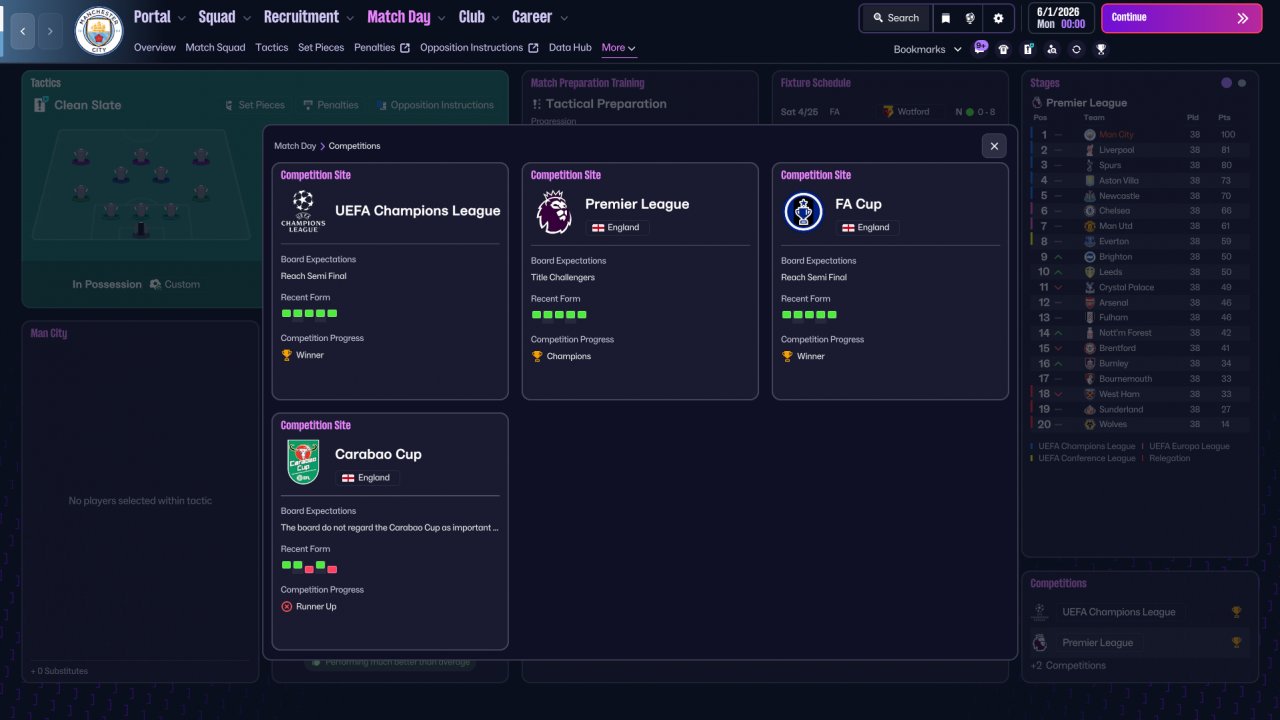The width and height of the screenshot is (1280, 720).
Task: Open Competition Site for FA Cup
Action: (816, 175)
